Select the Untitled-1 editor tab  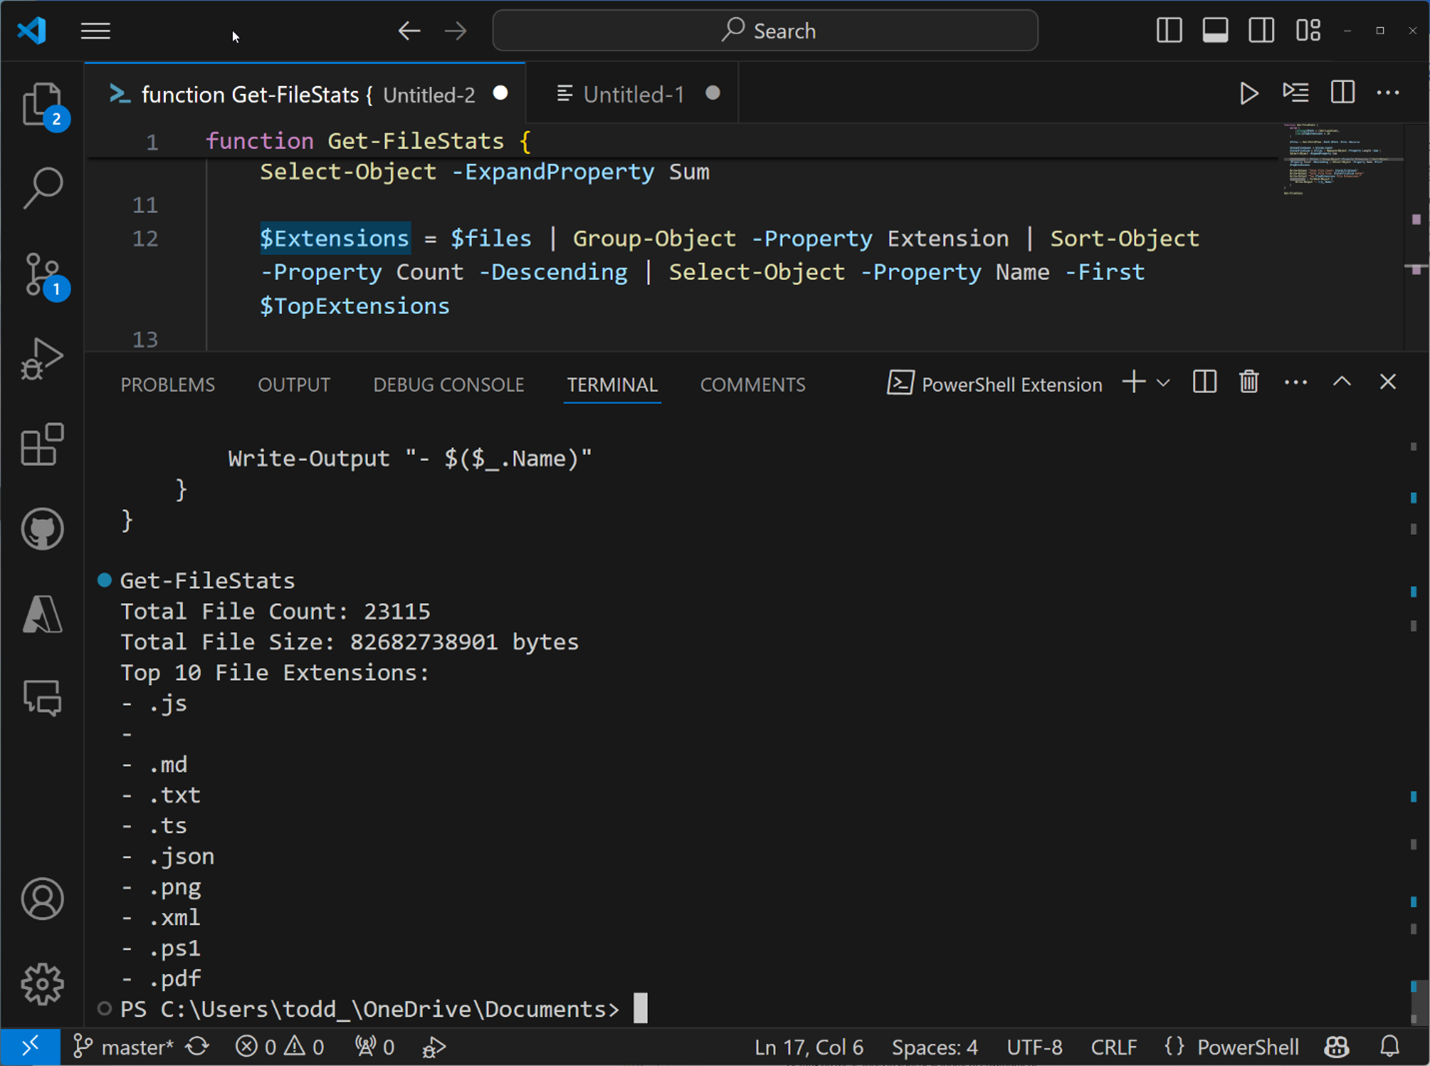[634, 94]
